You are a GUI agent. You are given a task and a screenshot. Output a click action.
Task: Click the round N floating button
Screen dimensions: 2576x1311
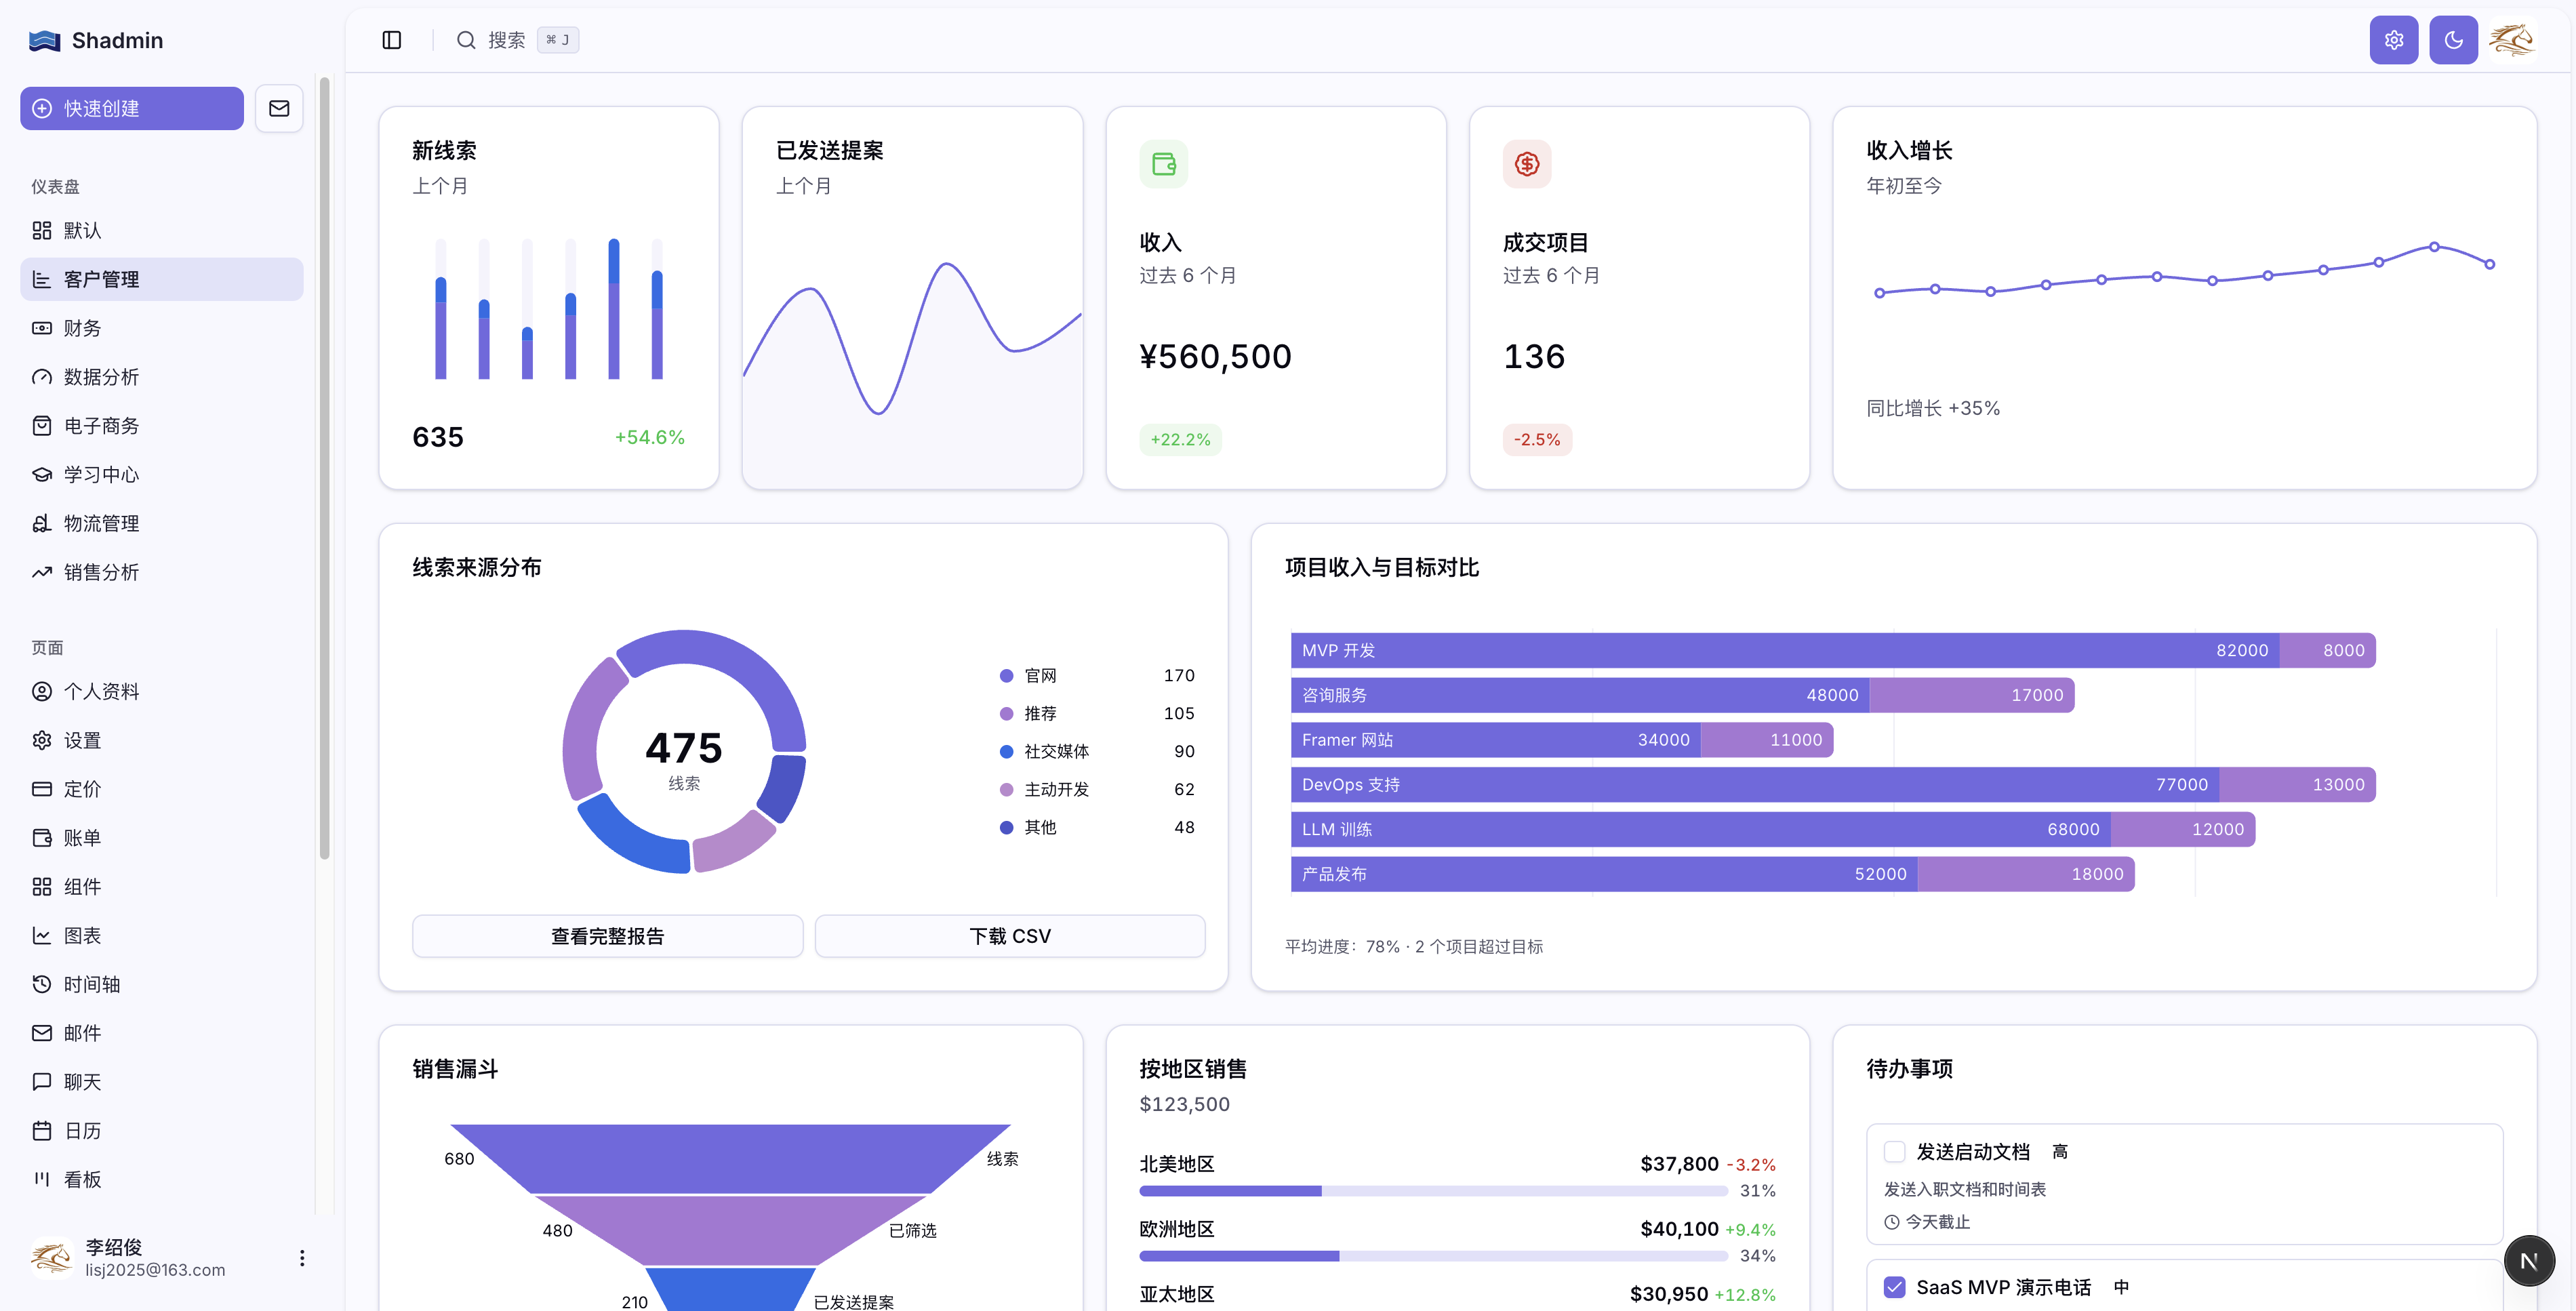(2529, 1261)
